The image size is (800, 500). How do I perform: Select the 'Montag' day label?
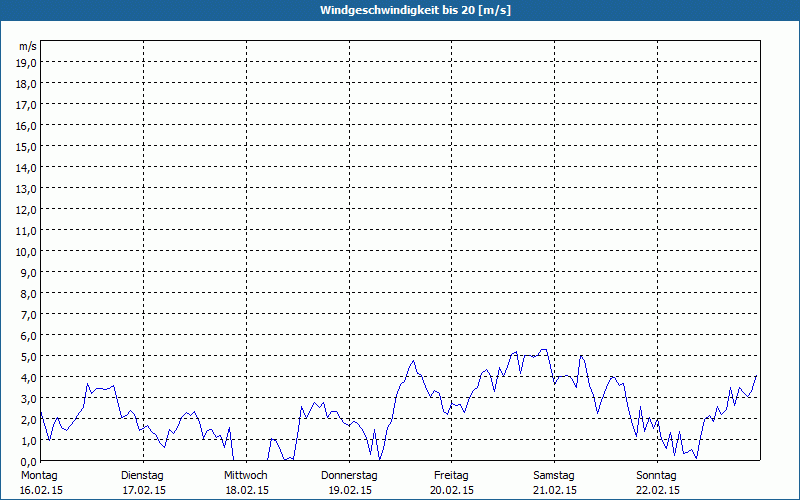click(39, 476)
